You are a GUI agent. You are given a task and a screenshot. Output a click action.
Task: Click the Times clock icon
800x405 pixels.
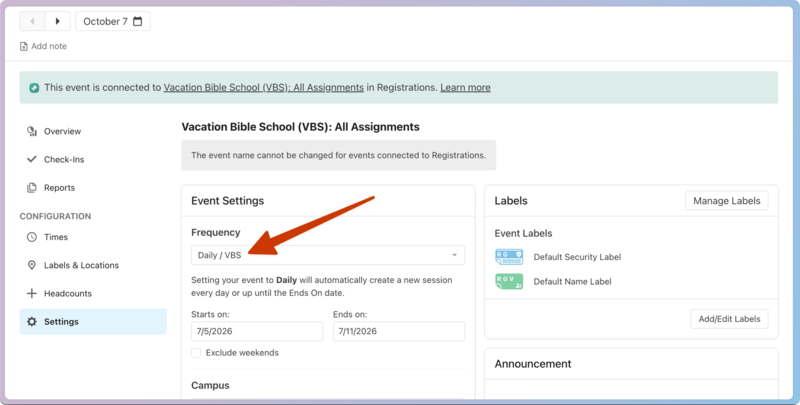click(x=32, y=237)
